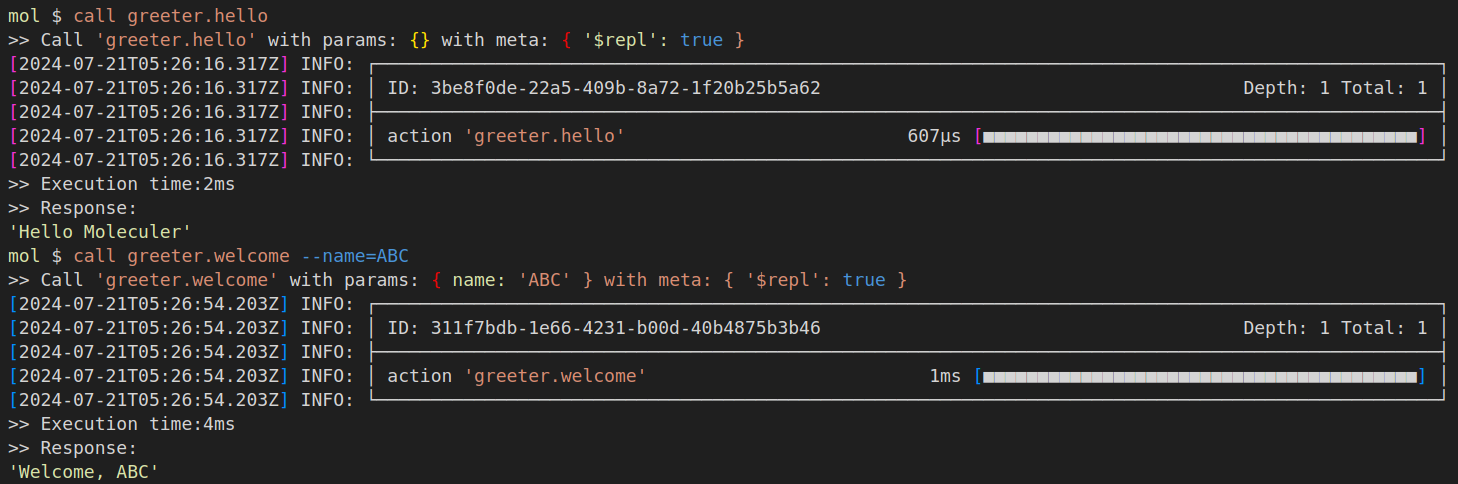1458x484 pixels.
Task: Click the 'Welcome, ABC' response string
Action: pos(85,472)
